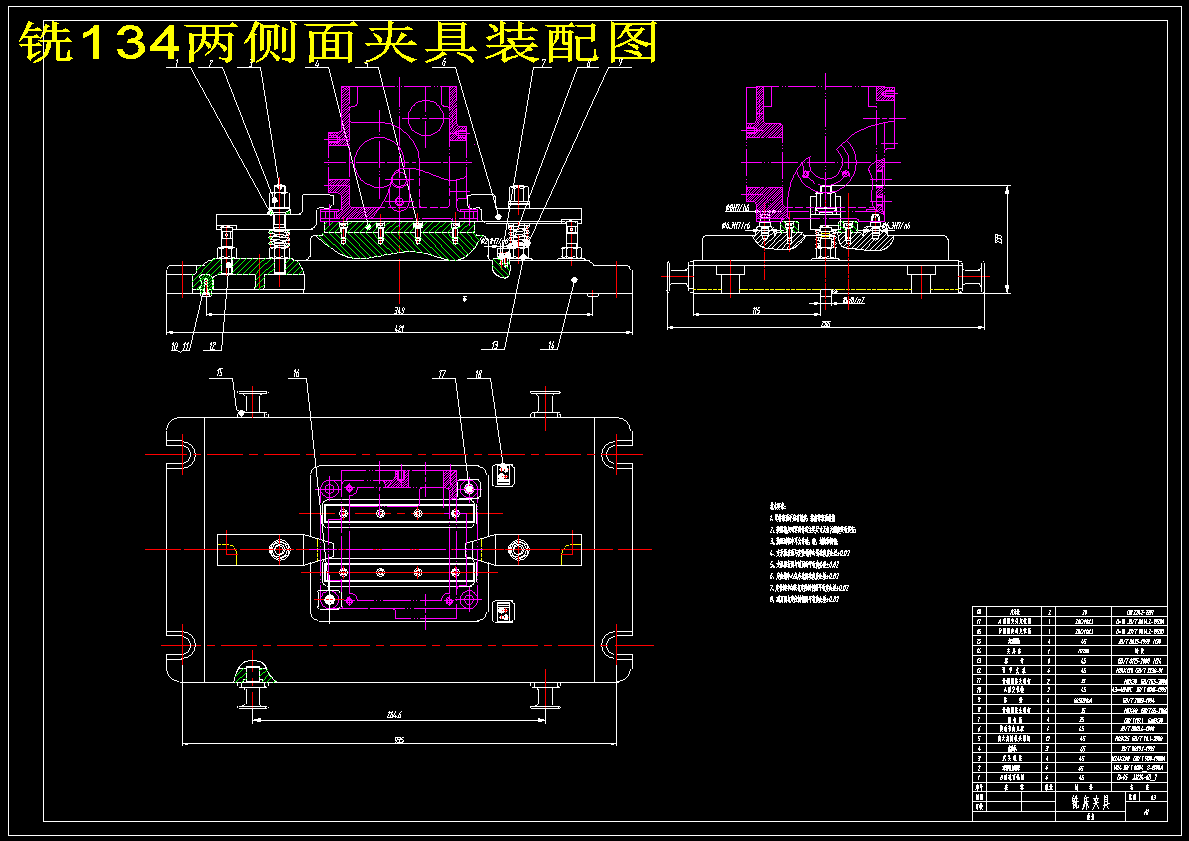
Task: Click the part balloon label 15 above the plan view
Action: click(x=219, y=372)
